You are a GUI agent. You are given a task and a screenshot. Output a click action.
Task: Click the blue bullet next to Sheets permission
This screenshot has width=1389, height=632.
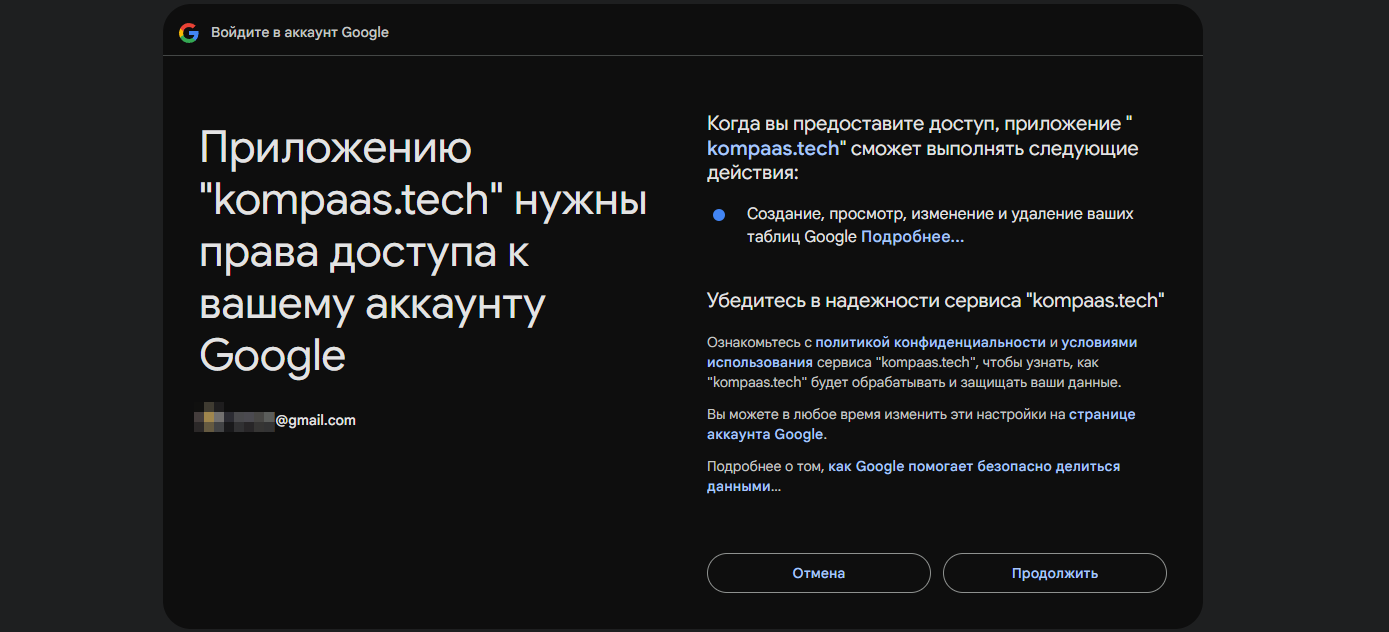click(719, 215)
